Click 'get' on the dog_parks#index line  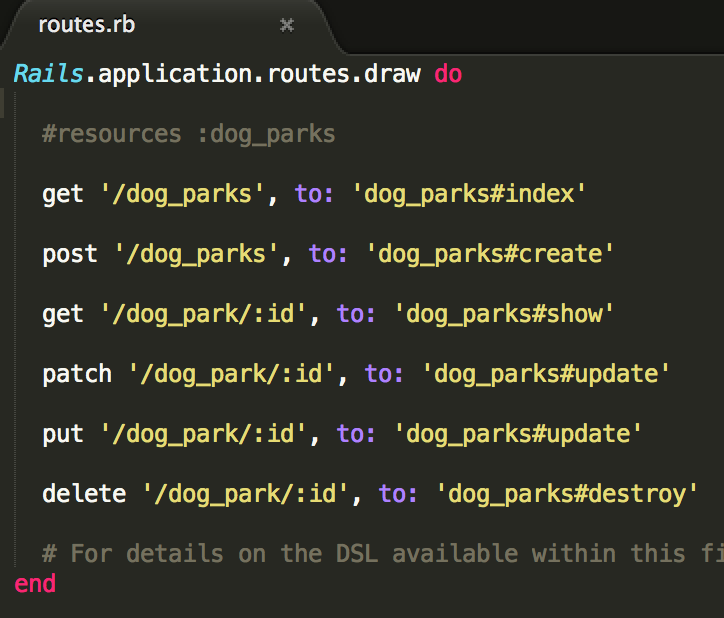pyautogui.click(x=63, y=194)
